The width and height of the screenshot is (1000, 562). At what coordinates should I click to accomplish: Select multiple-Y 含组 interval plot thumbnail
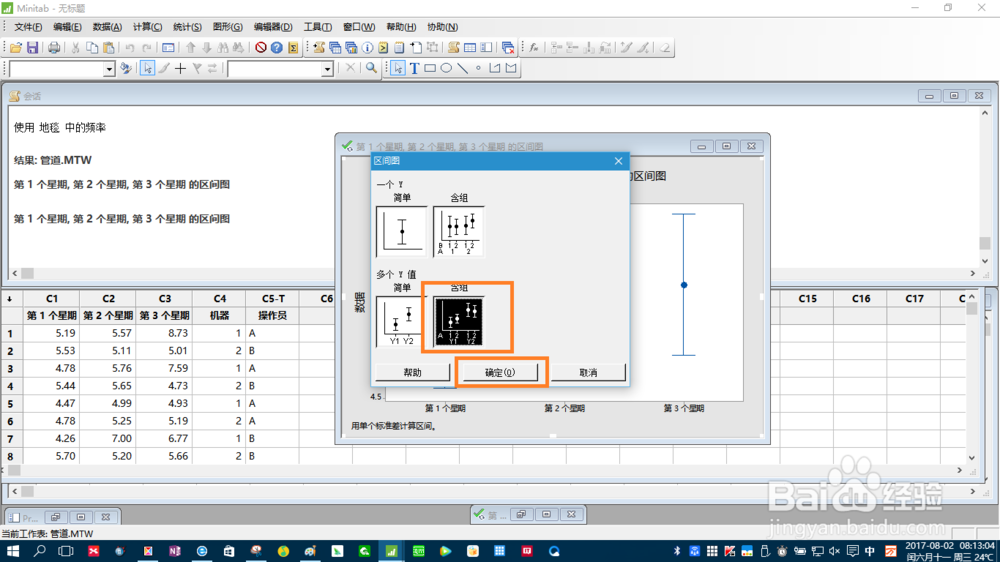click(459, 321)
